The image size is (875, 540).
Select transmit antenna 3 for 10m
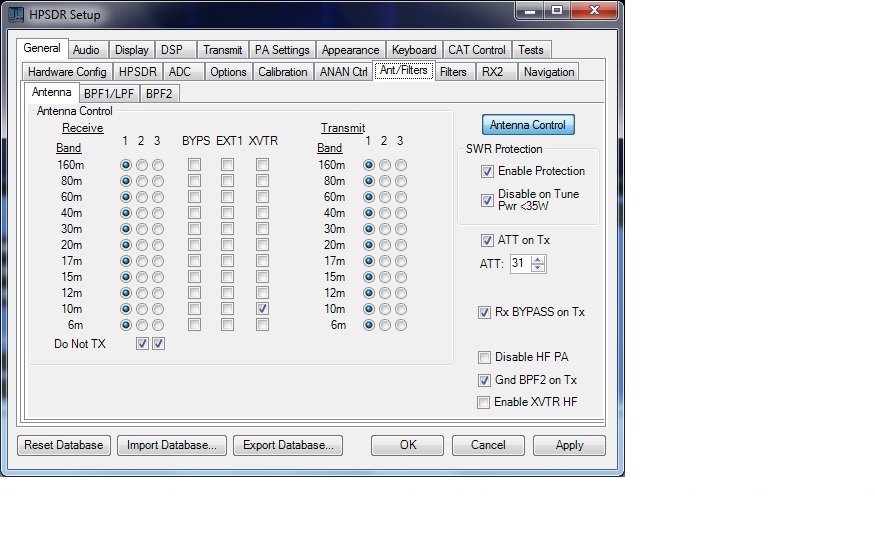click(401, 309)
